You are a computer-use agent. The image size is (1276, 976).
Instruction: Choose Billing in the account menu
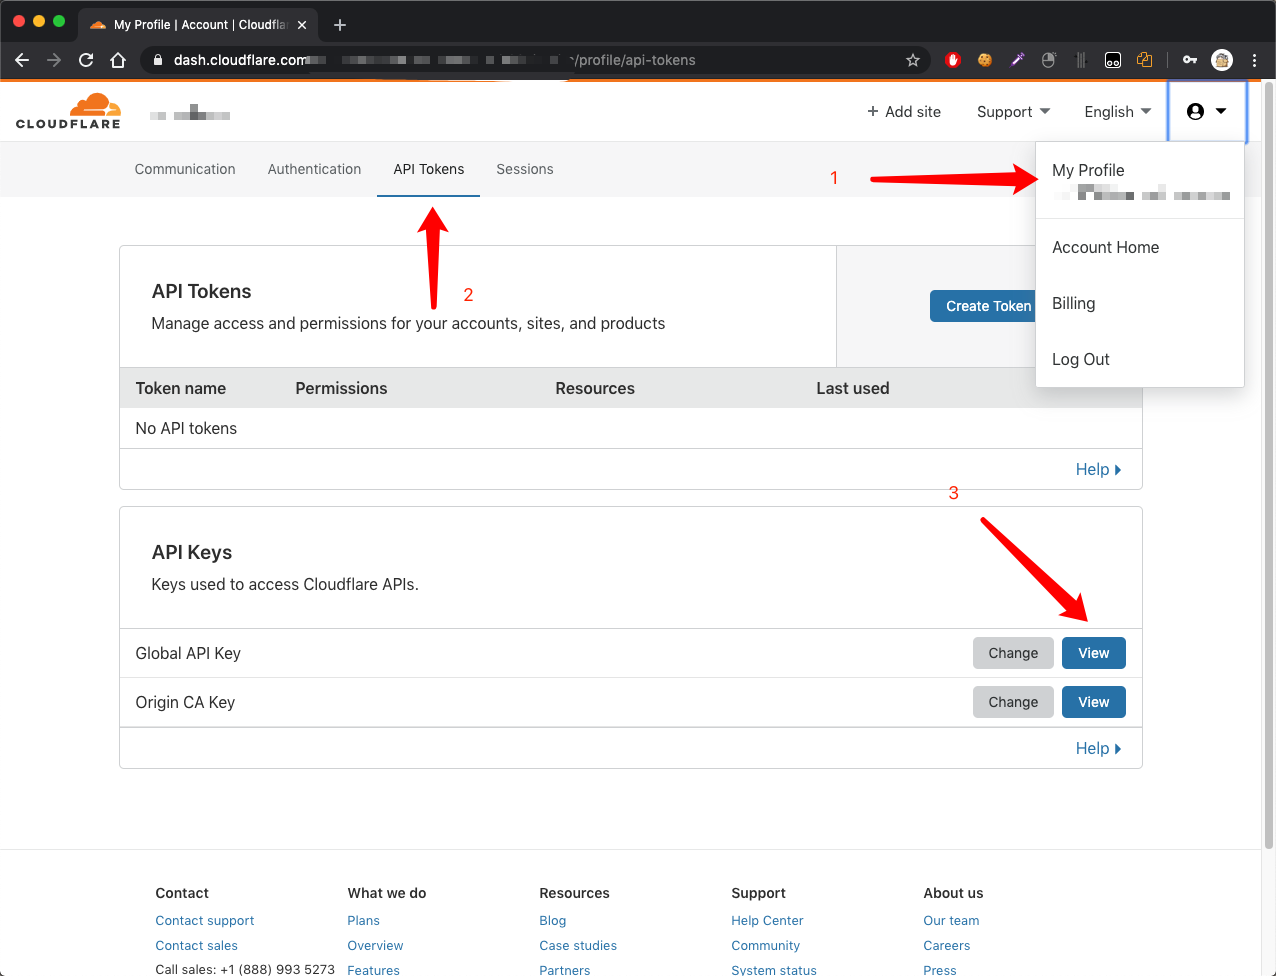pyautogui.click(x=1073, y=303)
